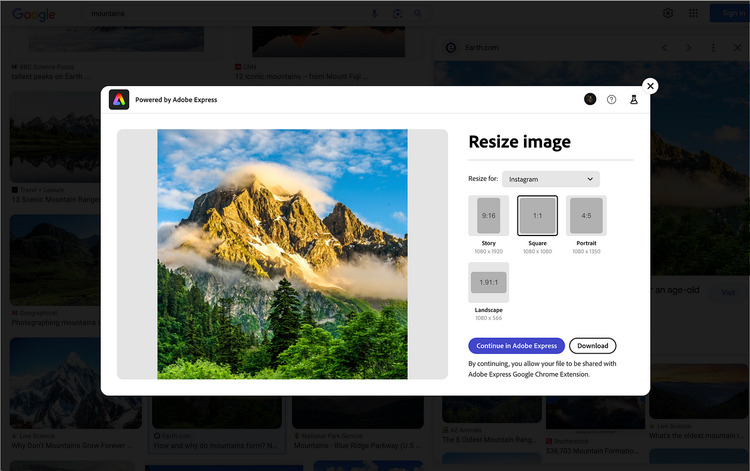Open 'How and why do mountains form' result
The width and height of the screenshot is (750, 471).
tap(216, 446)
